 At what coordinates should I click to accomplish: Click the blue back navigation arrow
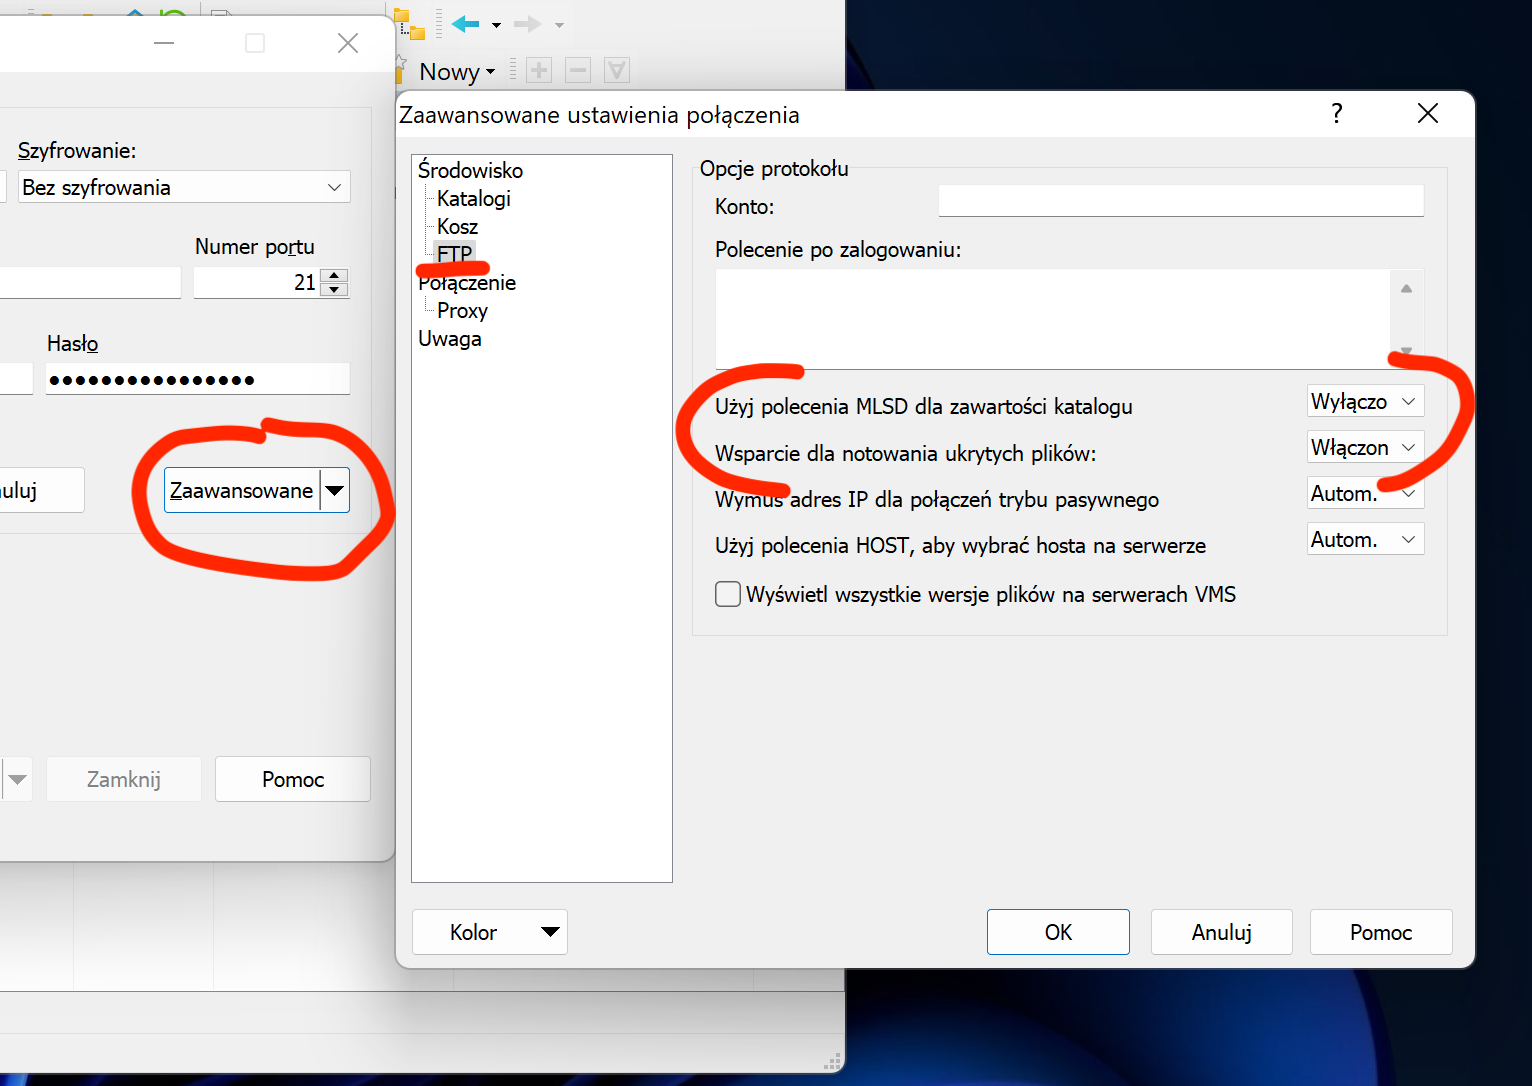[x=465, y=24]
